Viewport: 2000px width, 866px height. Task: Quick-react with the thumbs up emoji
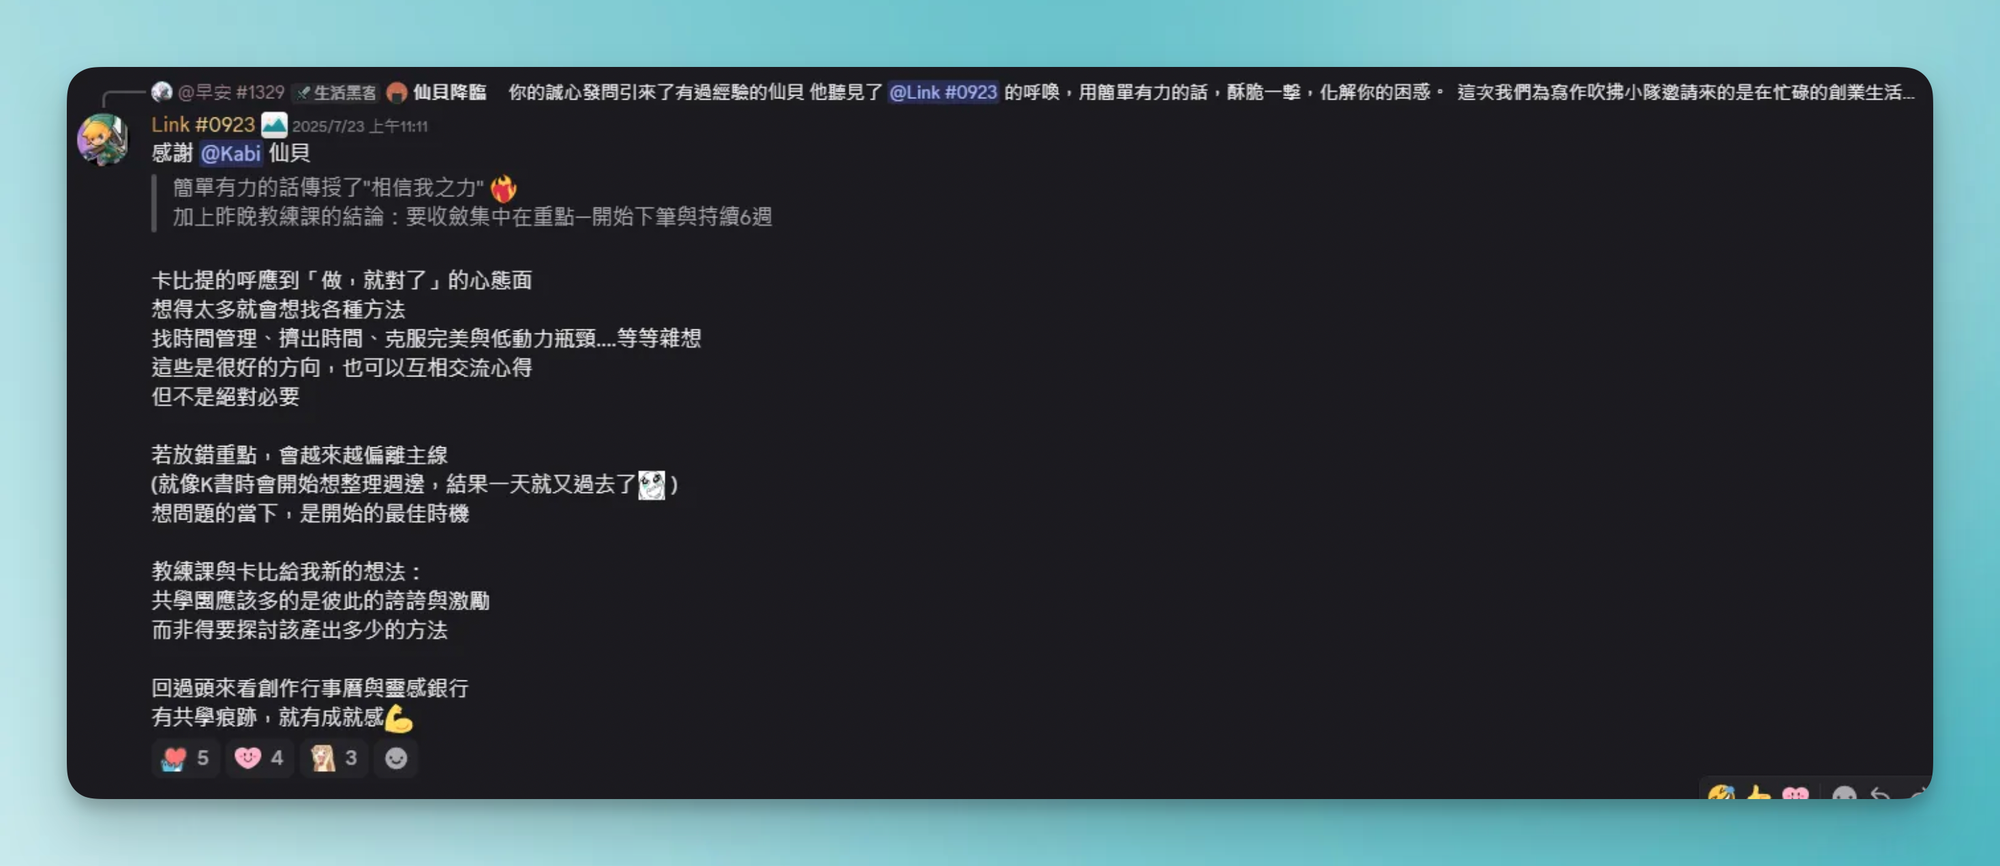[1758, 794]
